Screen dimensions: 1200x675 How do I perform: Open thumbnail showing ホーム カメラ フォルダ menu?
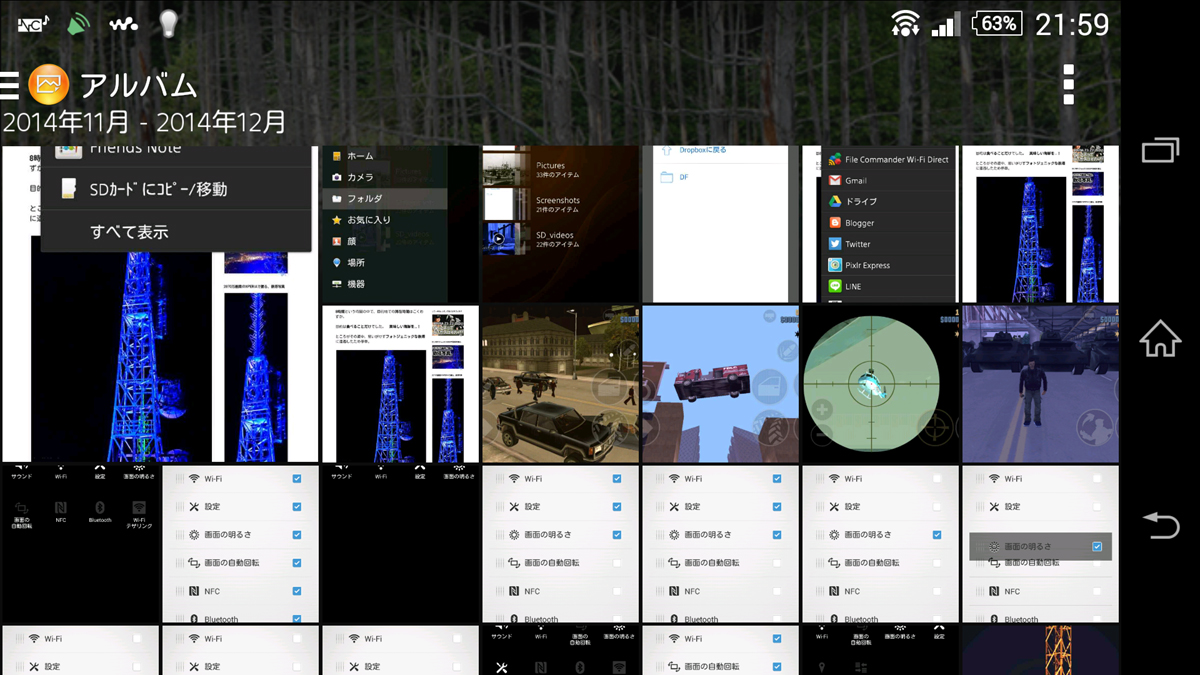tap(400, 224)
